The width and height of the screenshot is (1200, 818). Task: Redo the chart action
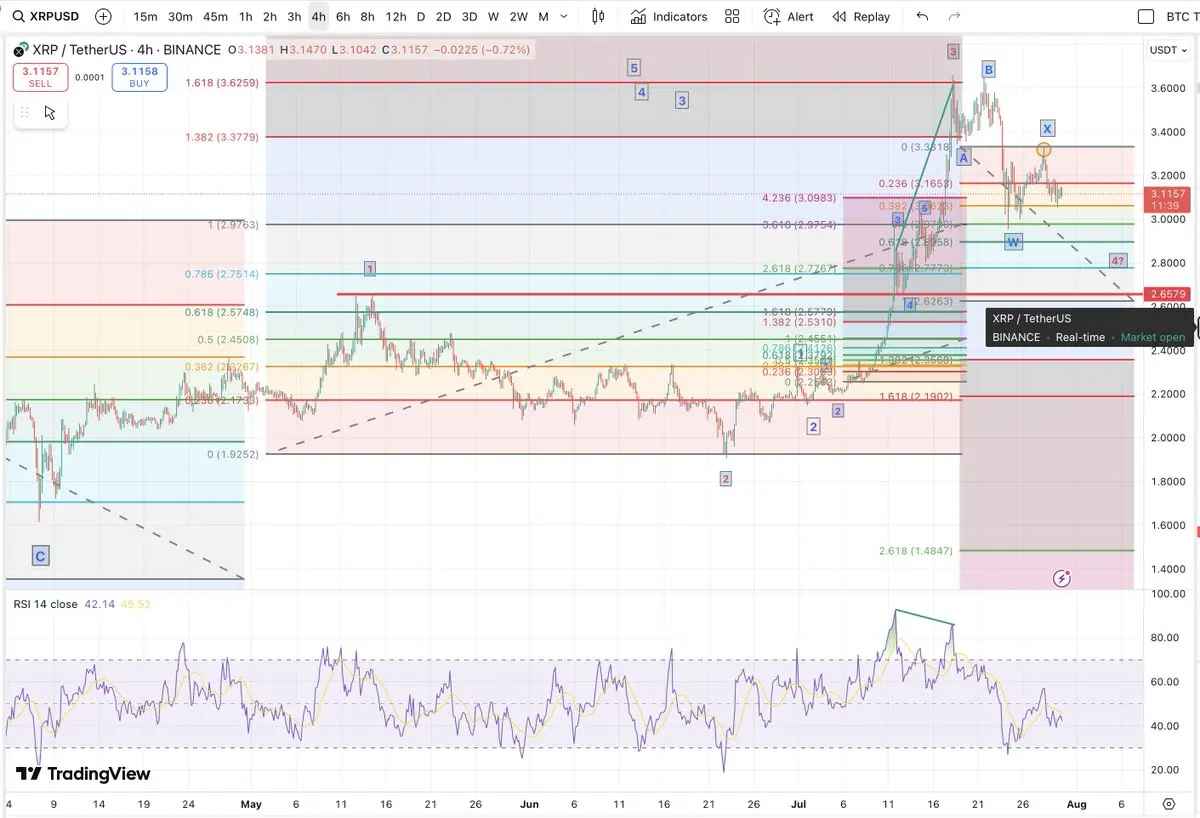(954, 17)
